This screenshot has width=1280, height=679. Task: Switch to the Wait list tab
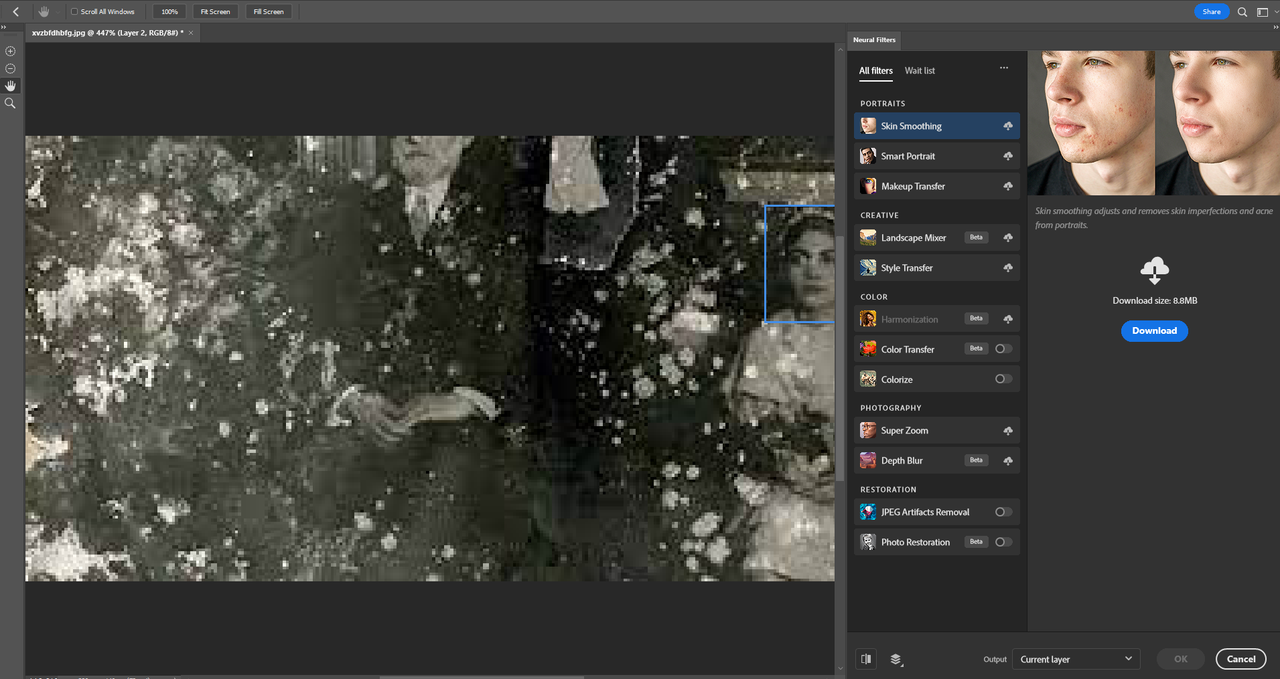[920, 71]
